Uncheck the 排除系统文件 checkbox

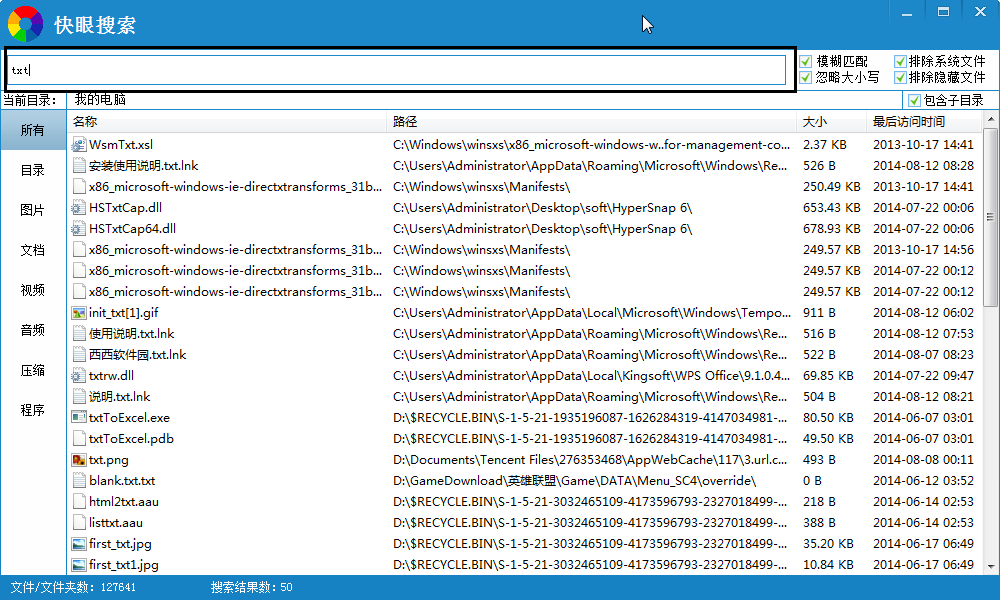(900, 62)
